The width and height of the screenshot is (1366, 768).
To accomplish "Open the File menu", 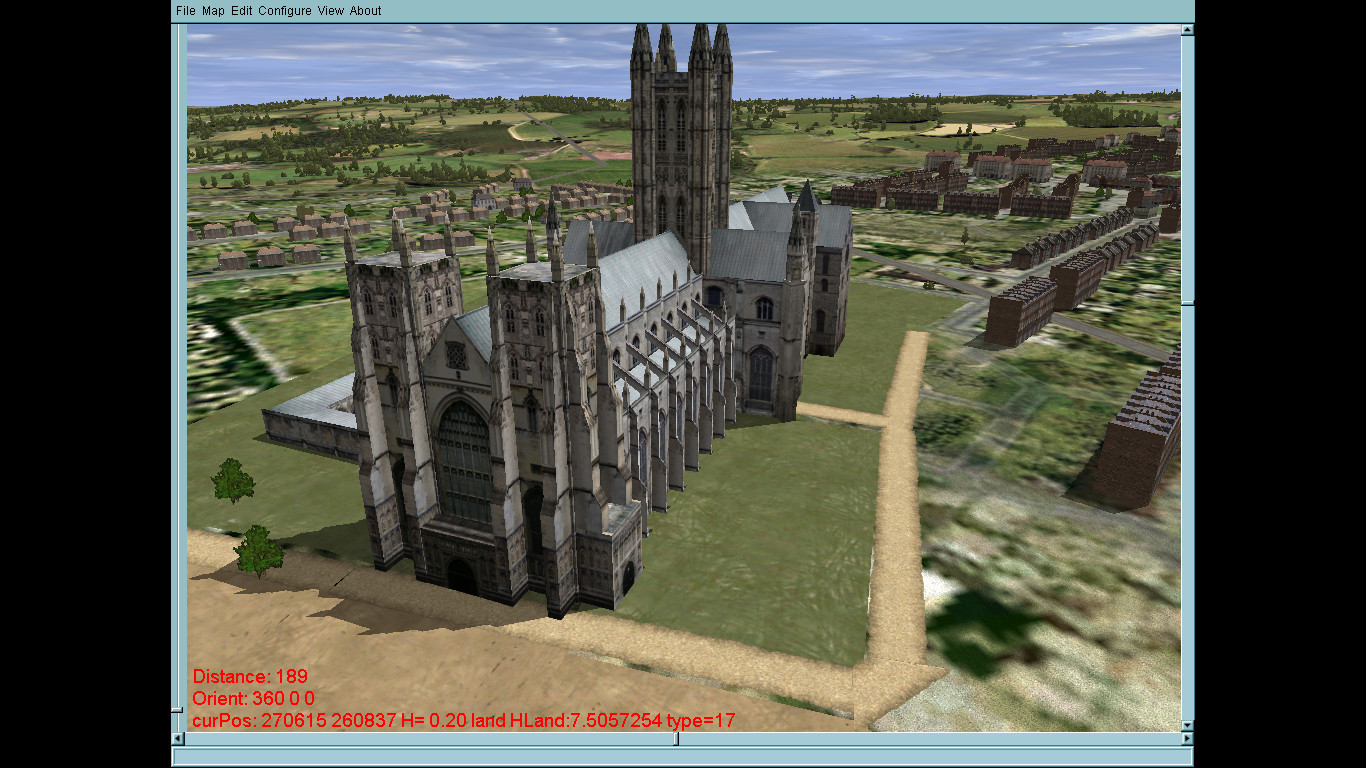I will pos(186,11).
